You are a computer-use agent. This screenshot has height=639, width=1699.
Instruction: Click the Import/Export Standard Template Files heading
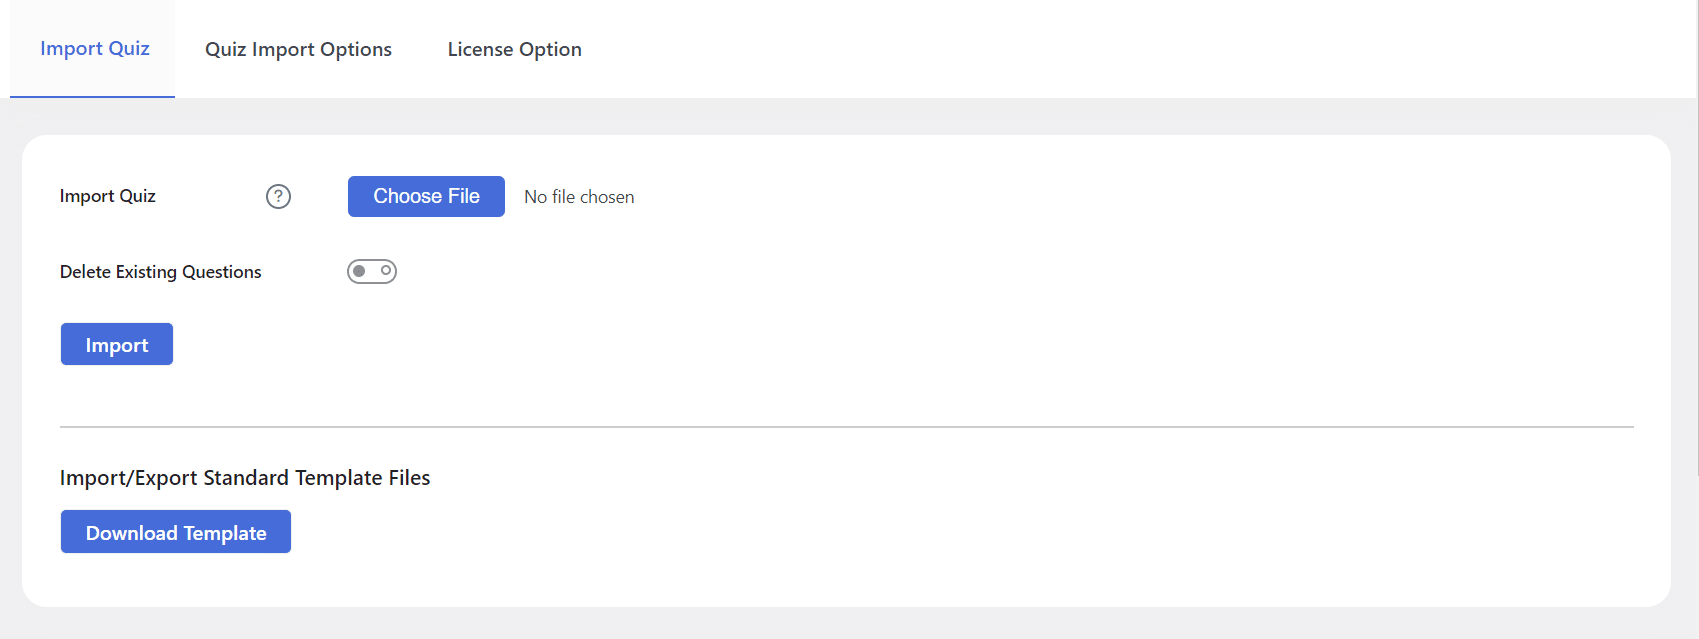coord(245,478)
